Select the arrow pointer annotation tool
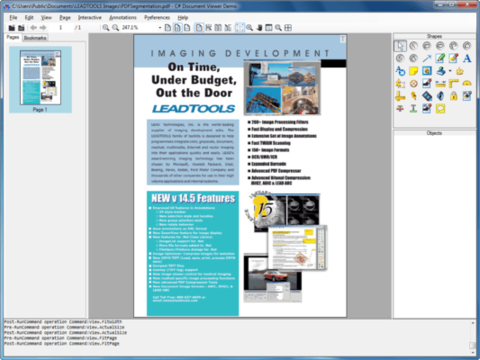The height and width of the screenshot is (360, 480). click(400, 46)
